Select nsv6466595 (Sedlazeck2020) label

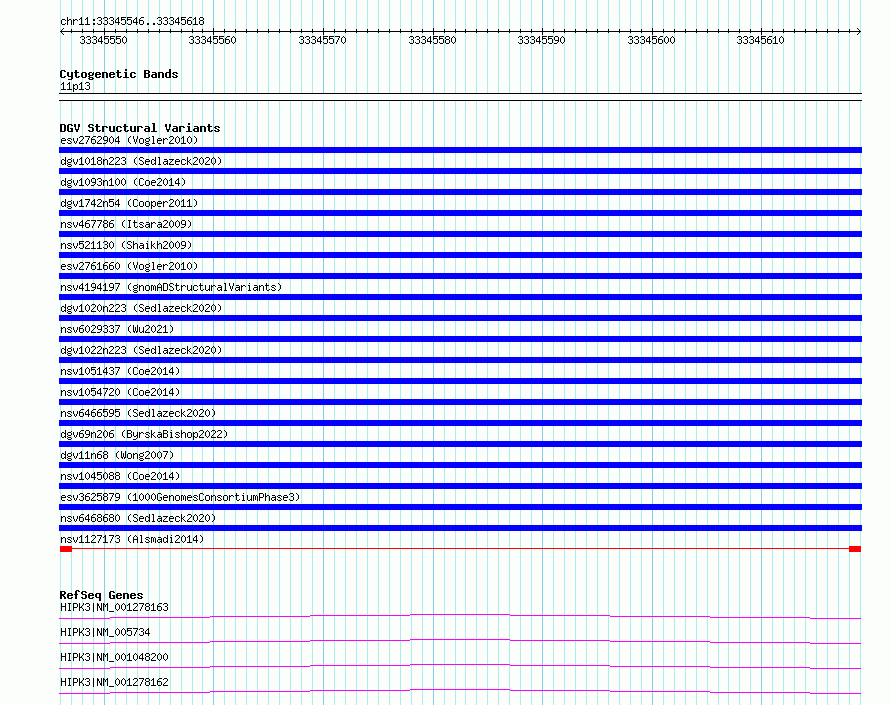click(138, 413)
